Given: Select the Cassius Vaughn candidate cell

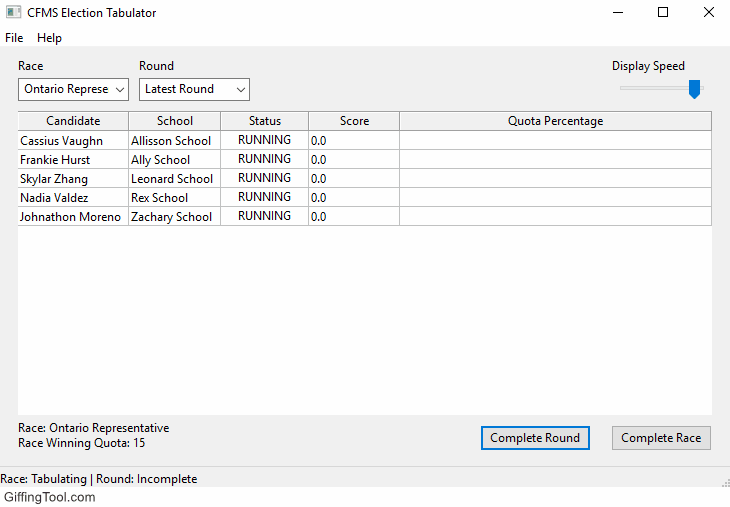Looking at the screenshot, I should pyautogui.click(x=73, y=141).
